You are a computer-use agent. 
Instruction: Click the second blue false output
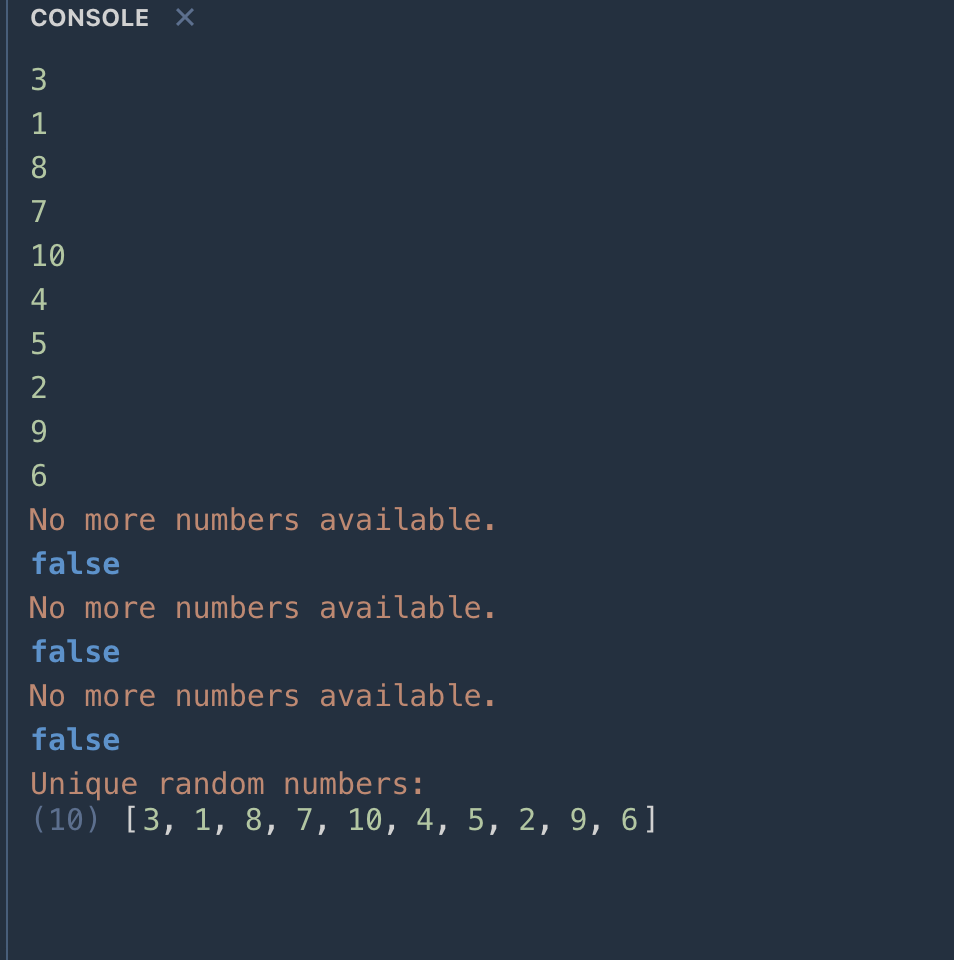tap(75, 652)
